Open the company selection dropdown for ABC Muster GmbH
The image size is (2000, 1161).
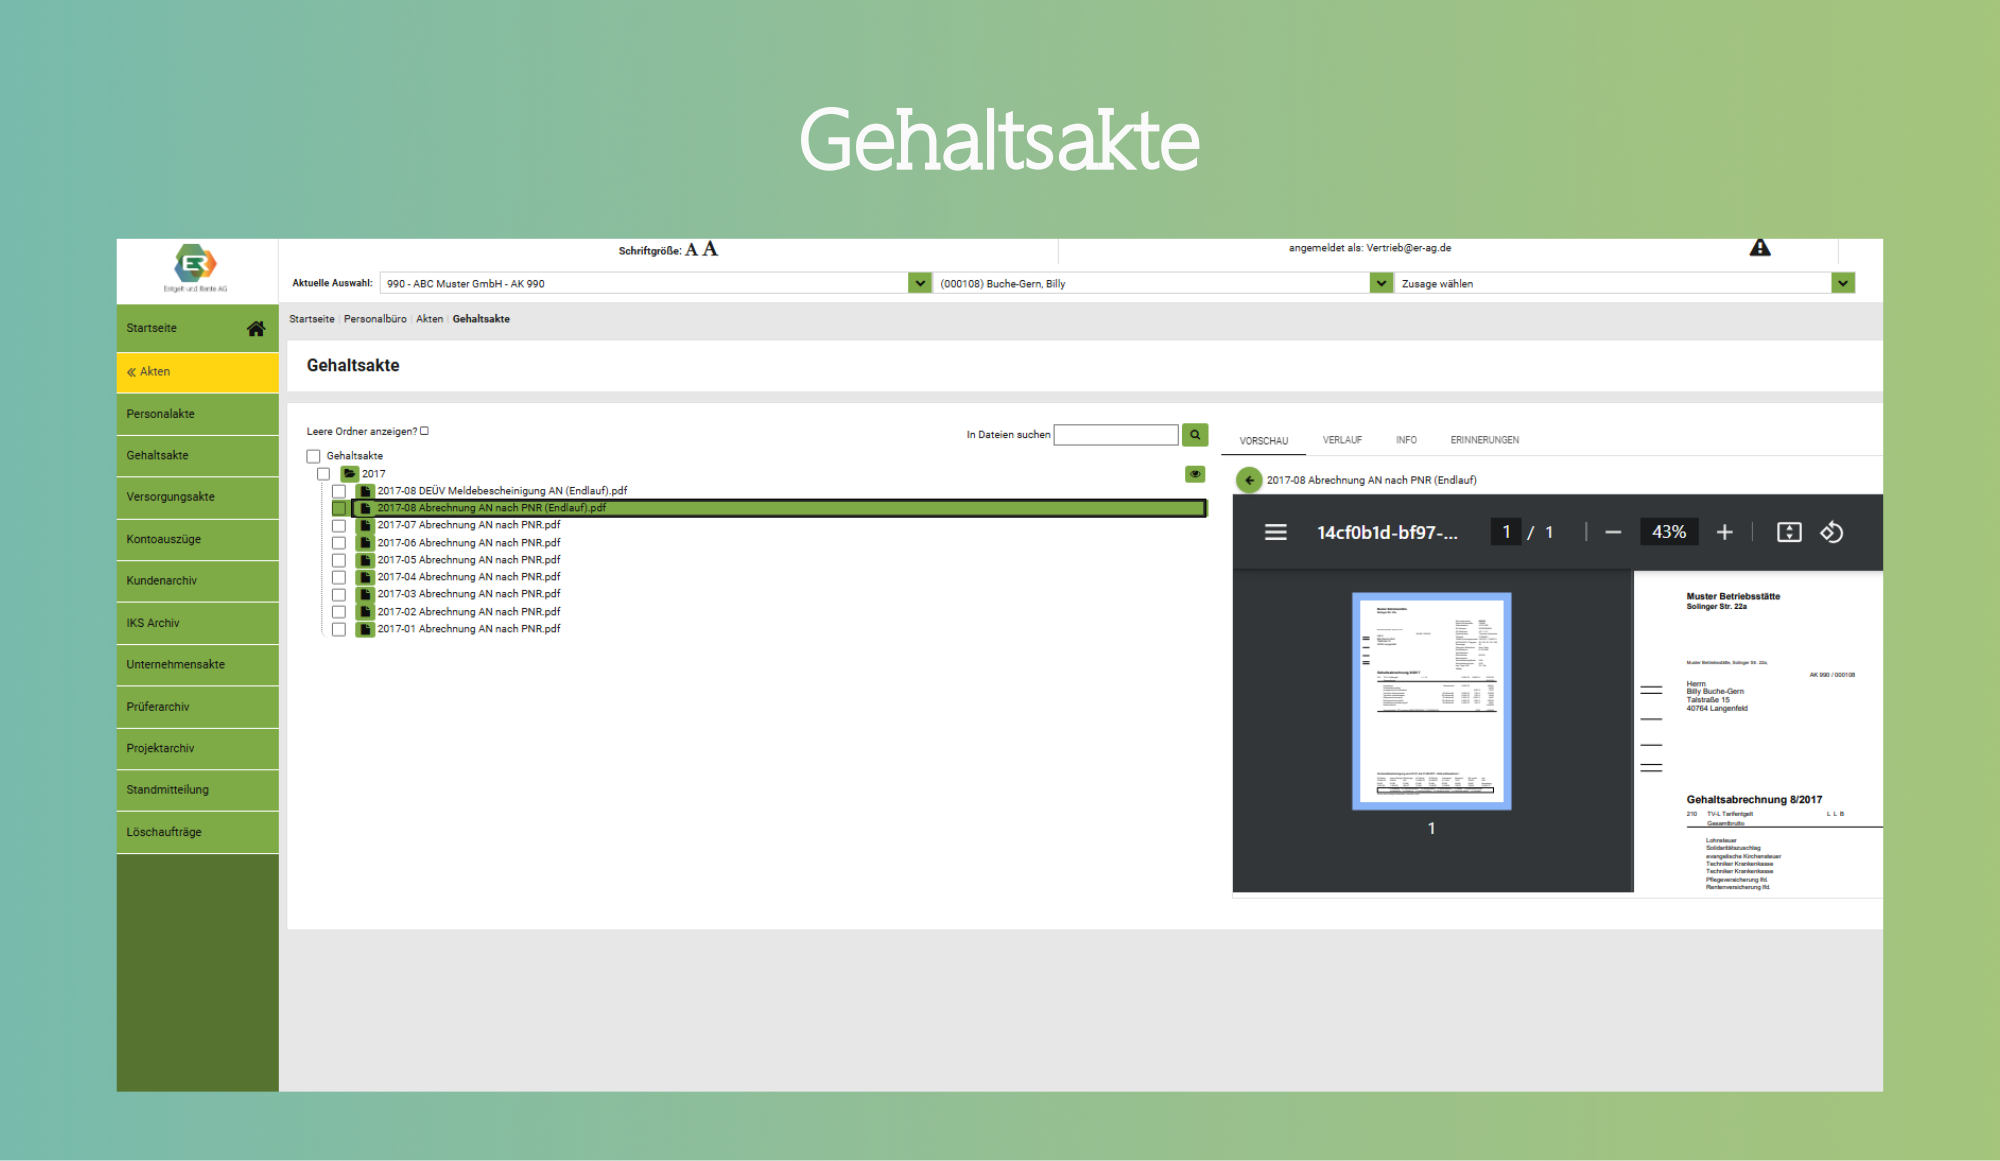[x=919, y=284]
